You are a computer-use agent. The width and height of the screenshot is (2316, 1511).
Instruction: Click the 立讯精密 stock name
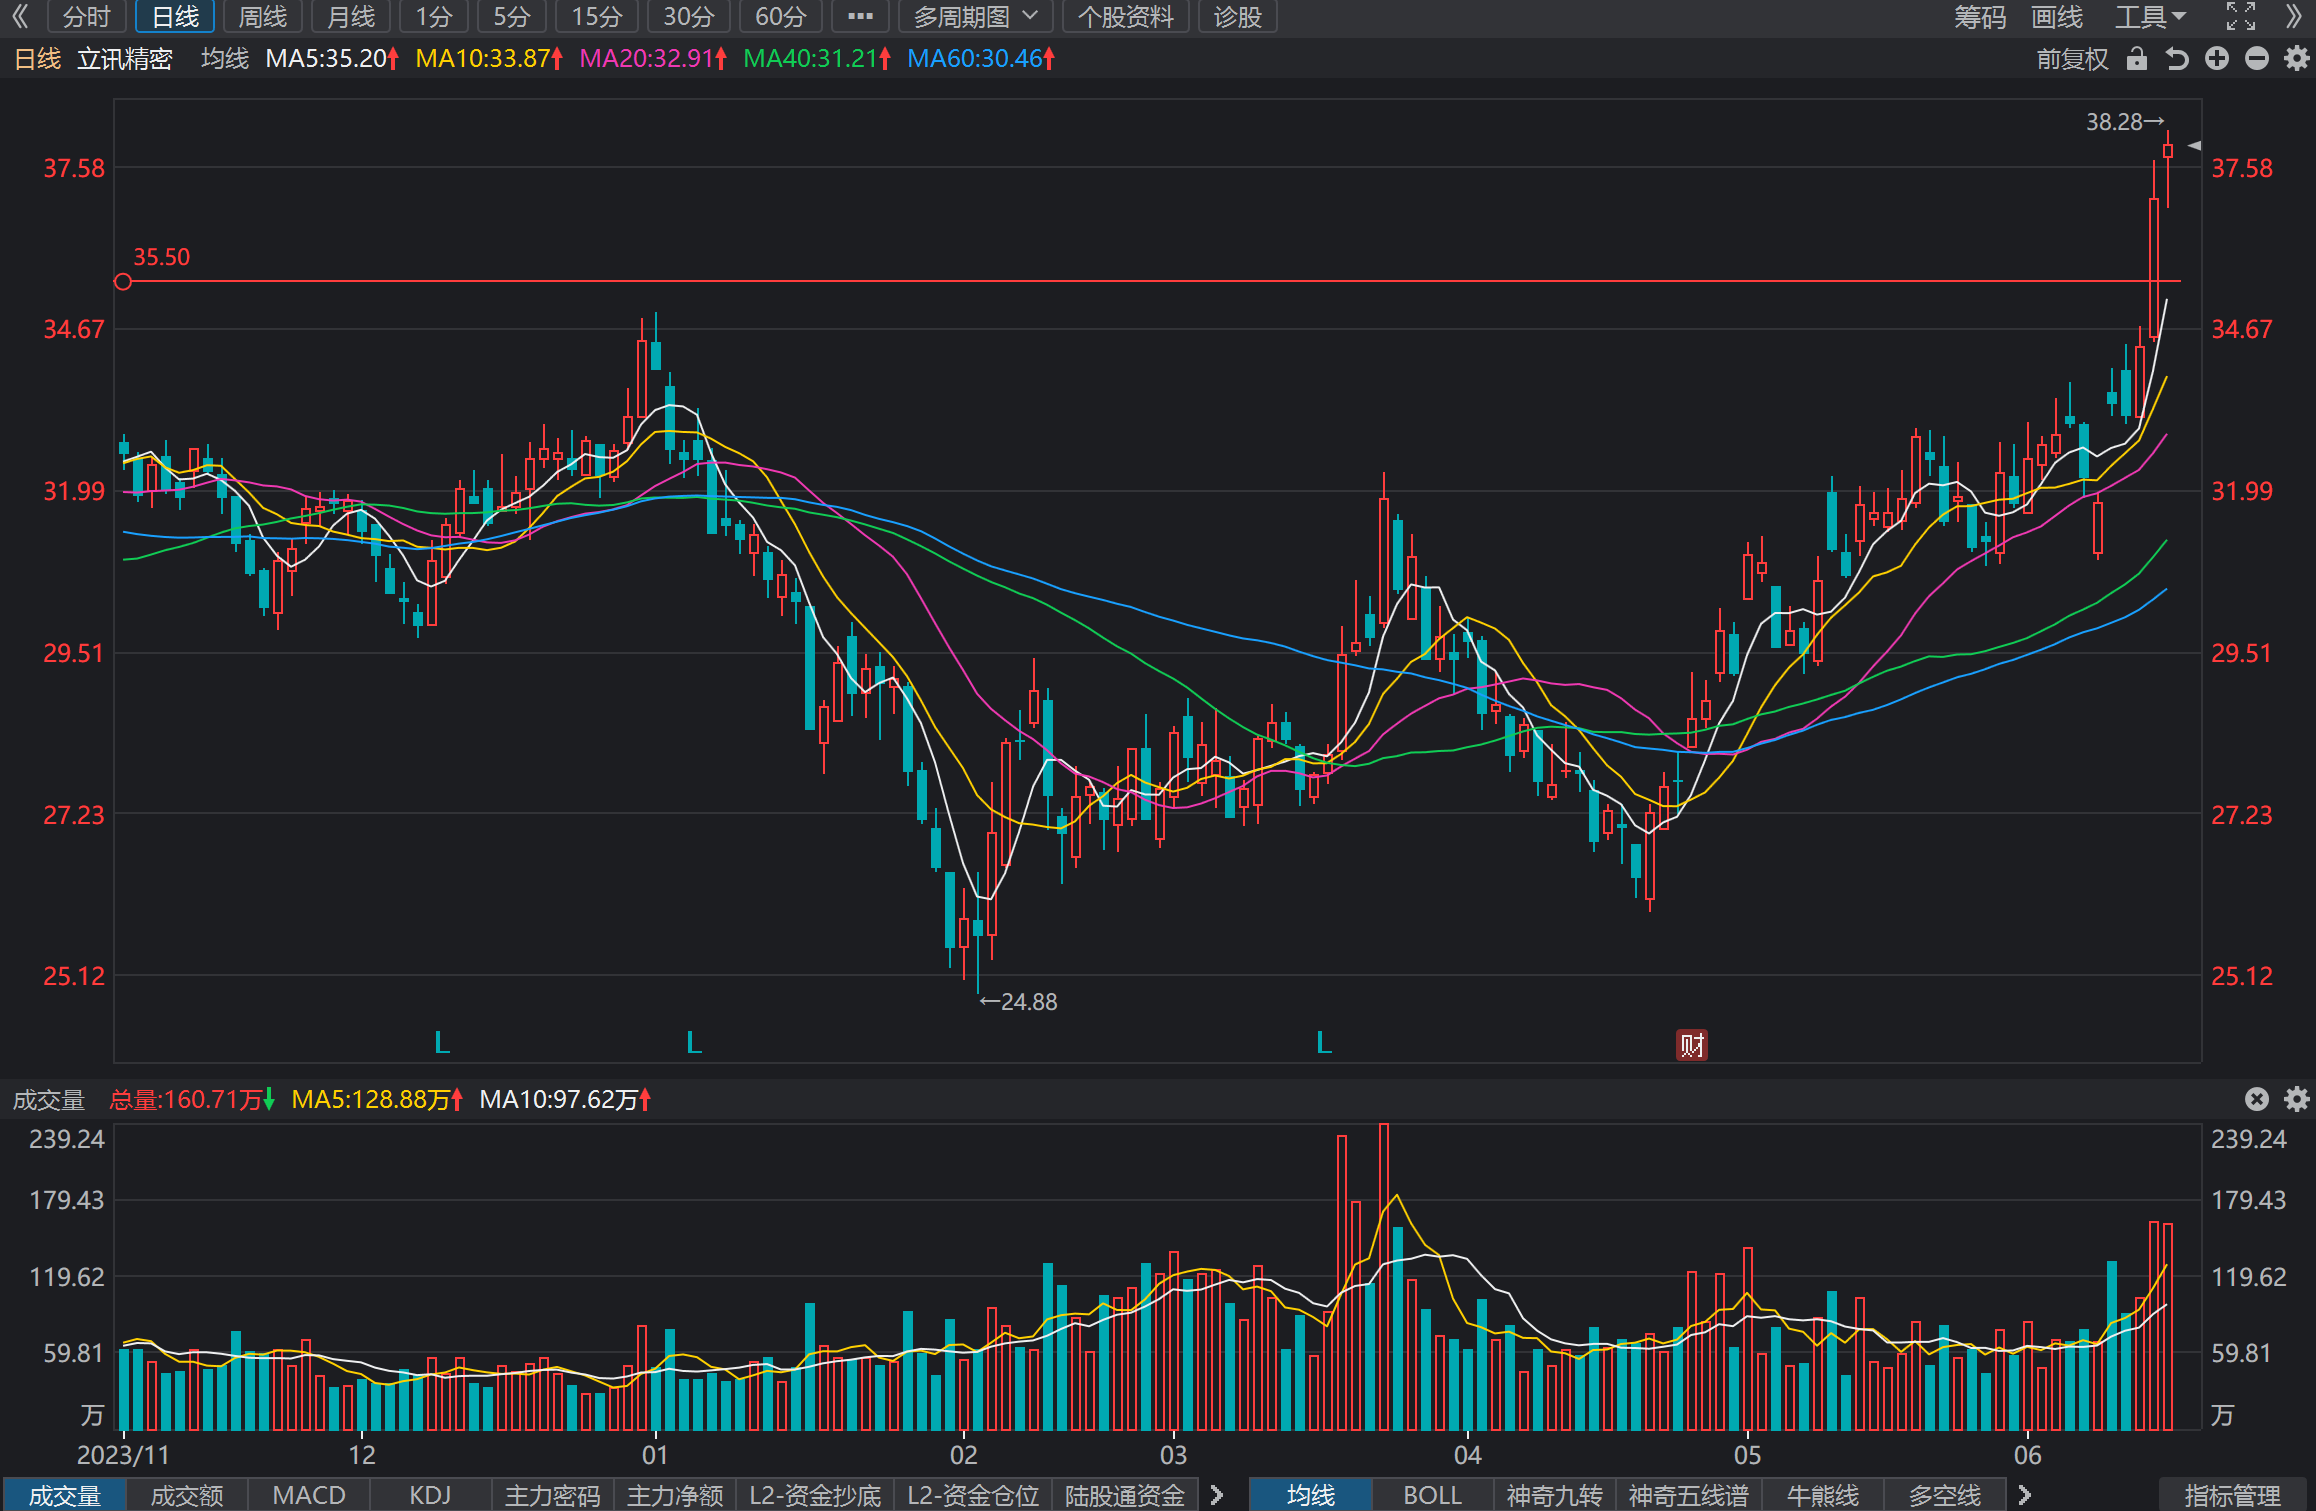point(125,59)
